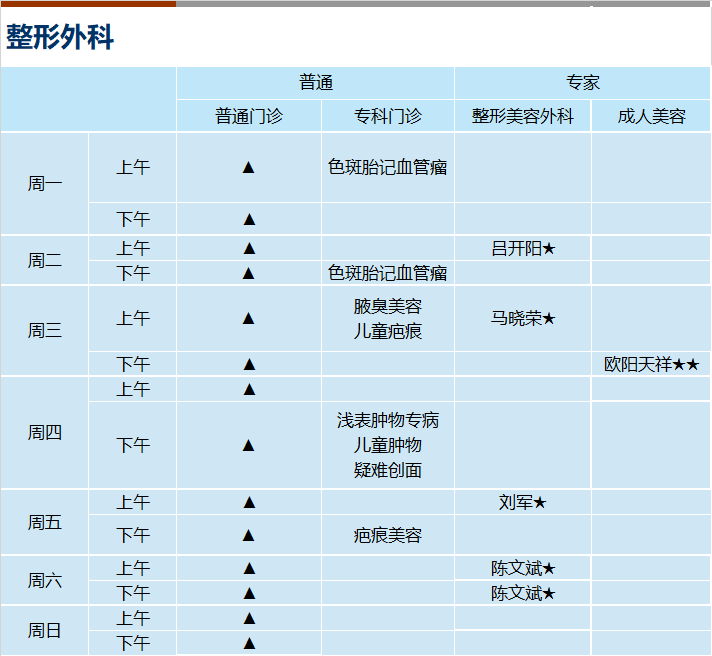Click 下午 label in 周一 row

[133, 219]
